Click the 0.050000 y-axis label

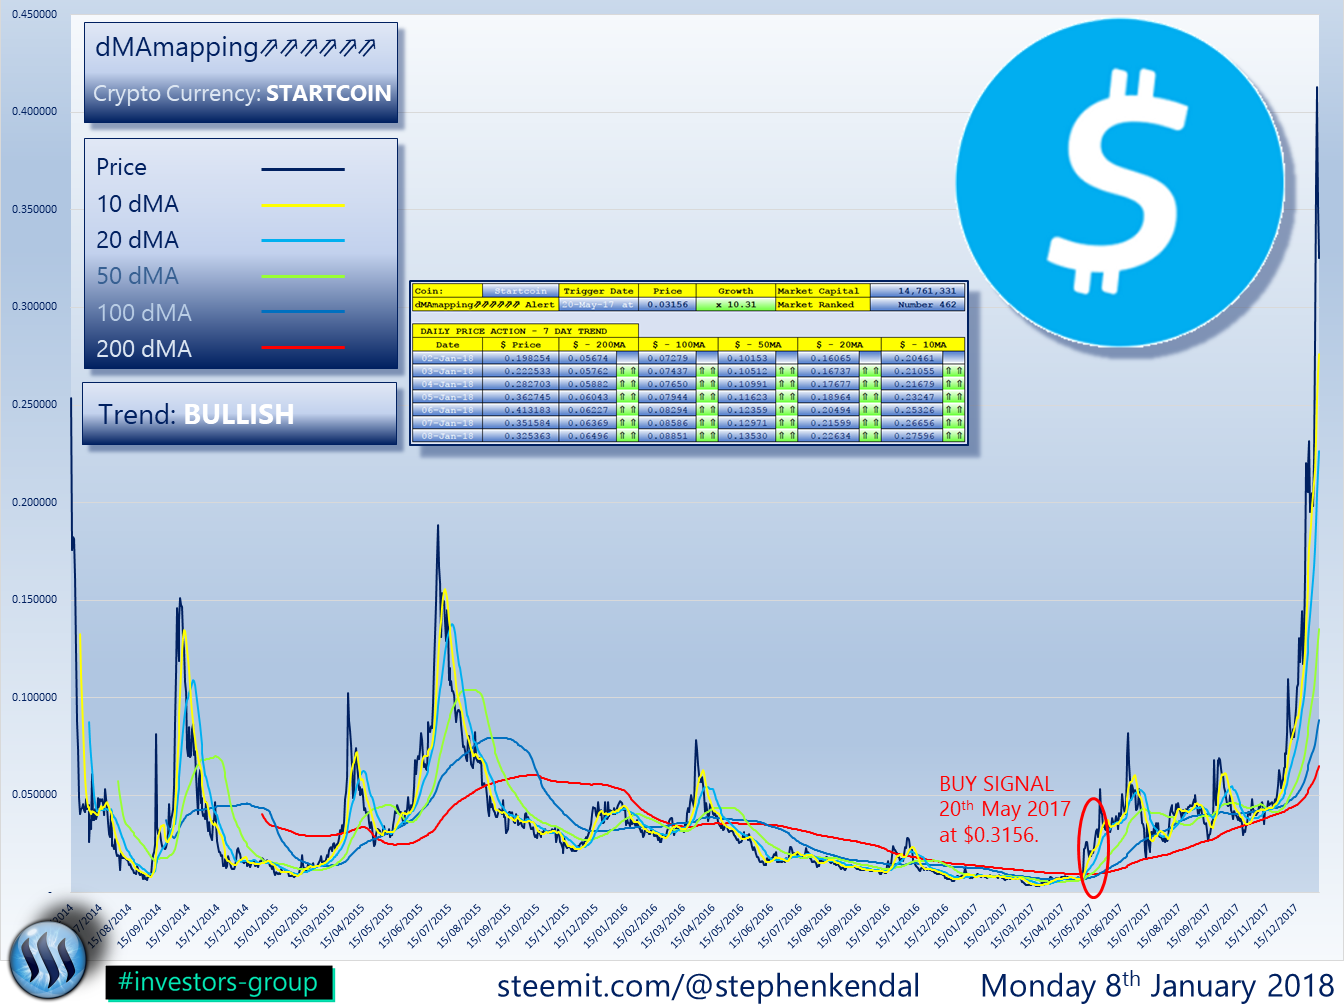pos(34,794)
